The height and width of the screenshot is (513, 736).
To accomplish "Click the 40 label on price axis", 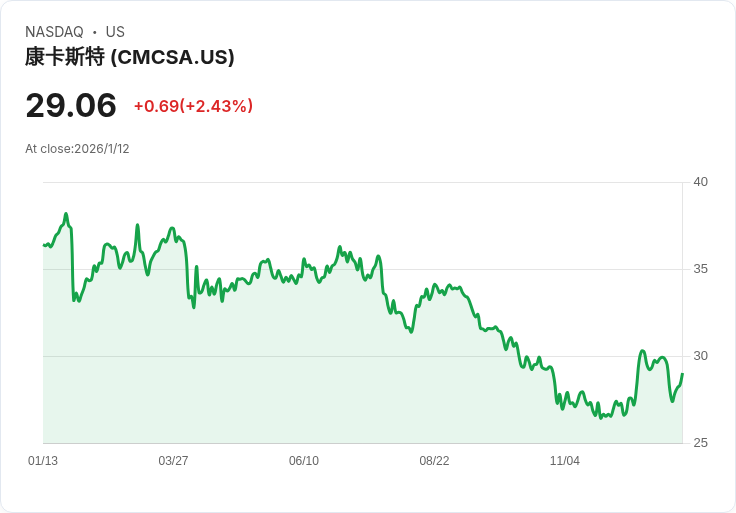I will 700,182.
